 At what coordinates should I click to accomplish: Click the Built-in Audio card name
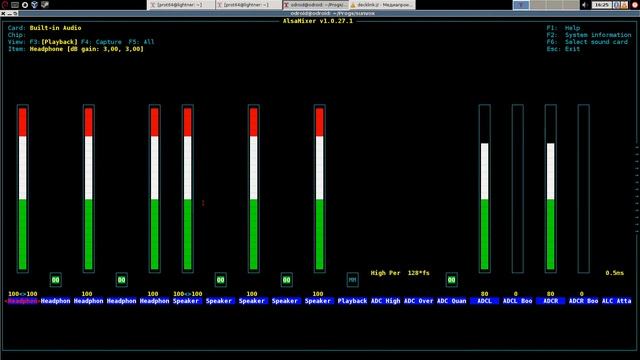[56, 28]
